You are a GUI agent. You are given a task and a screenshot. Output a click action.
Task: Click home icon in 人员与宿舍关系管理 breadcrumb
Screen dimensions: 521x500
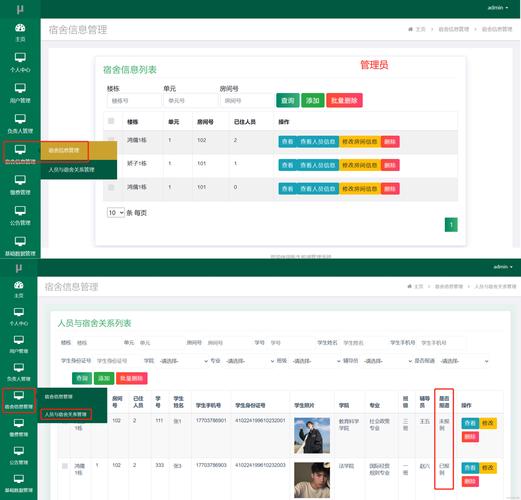(410, 286)
